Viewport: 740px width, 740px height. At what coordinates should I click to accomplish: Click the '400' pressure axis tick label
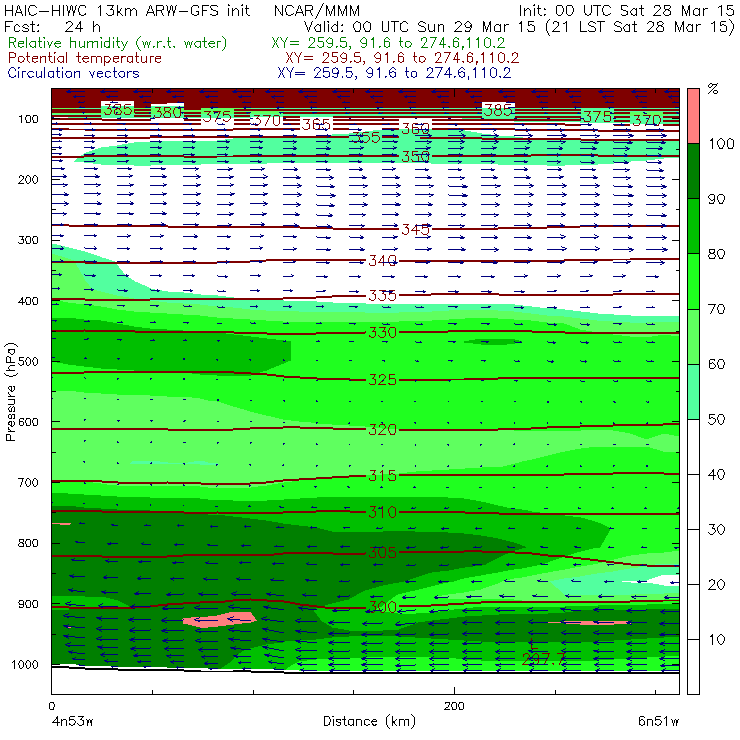(x=28, y=301)
